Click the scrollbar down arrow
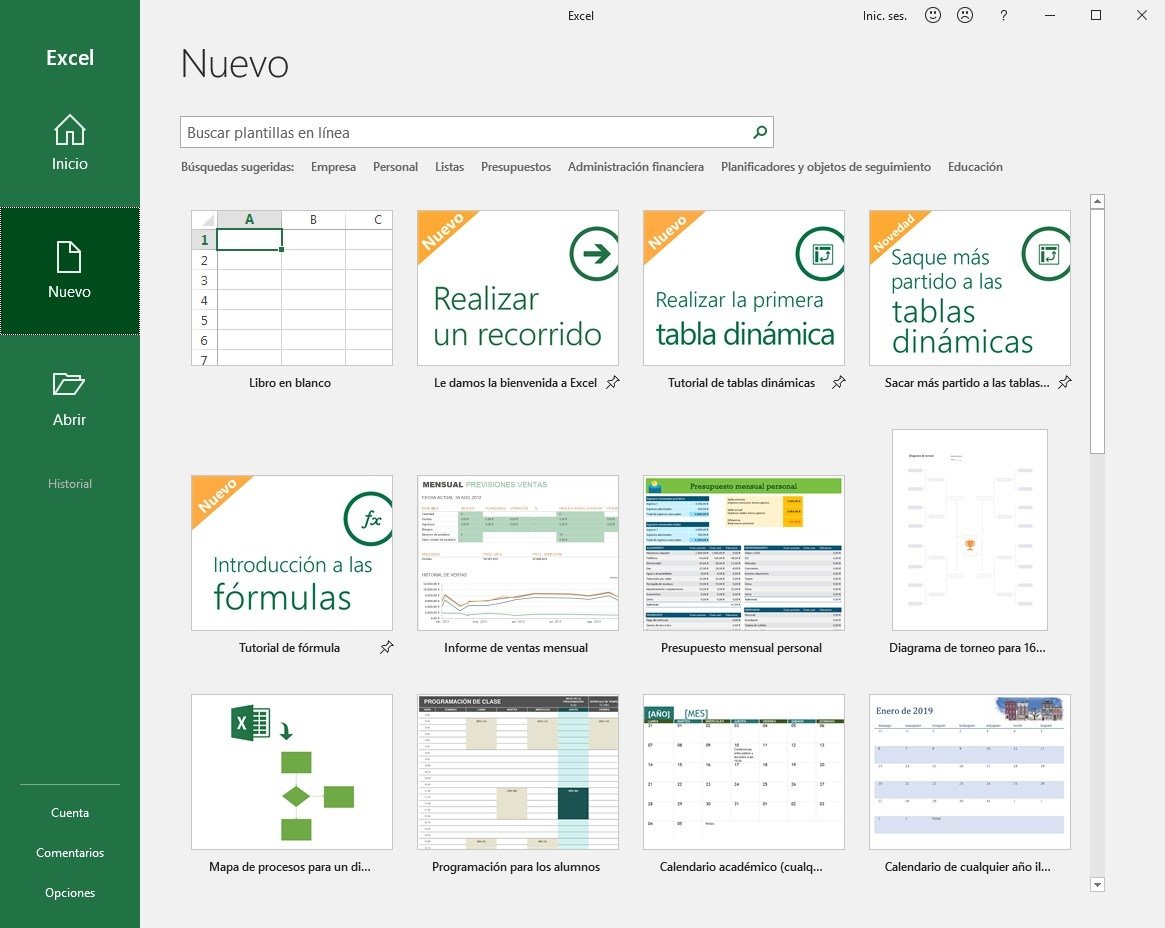The height and width of the screenshot is (928, 1165). (x=1097, y=884)
